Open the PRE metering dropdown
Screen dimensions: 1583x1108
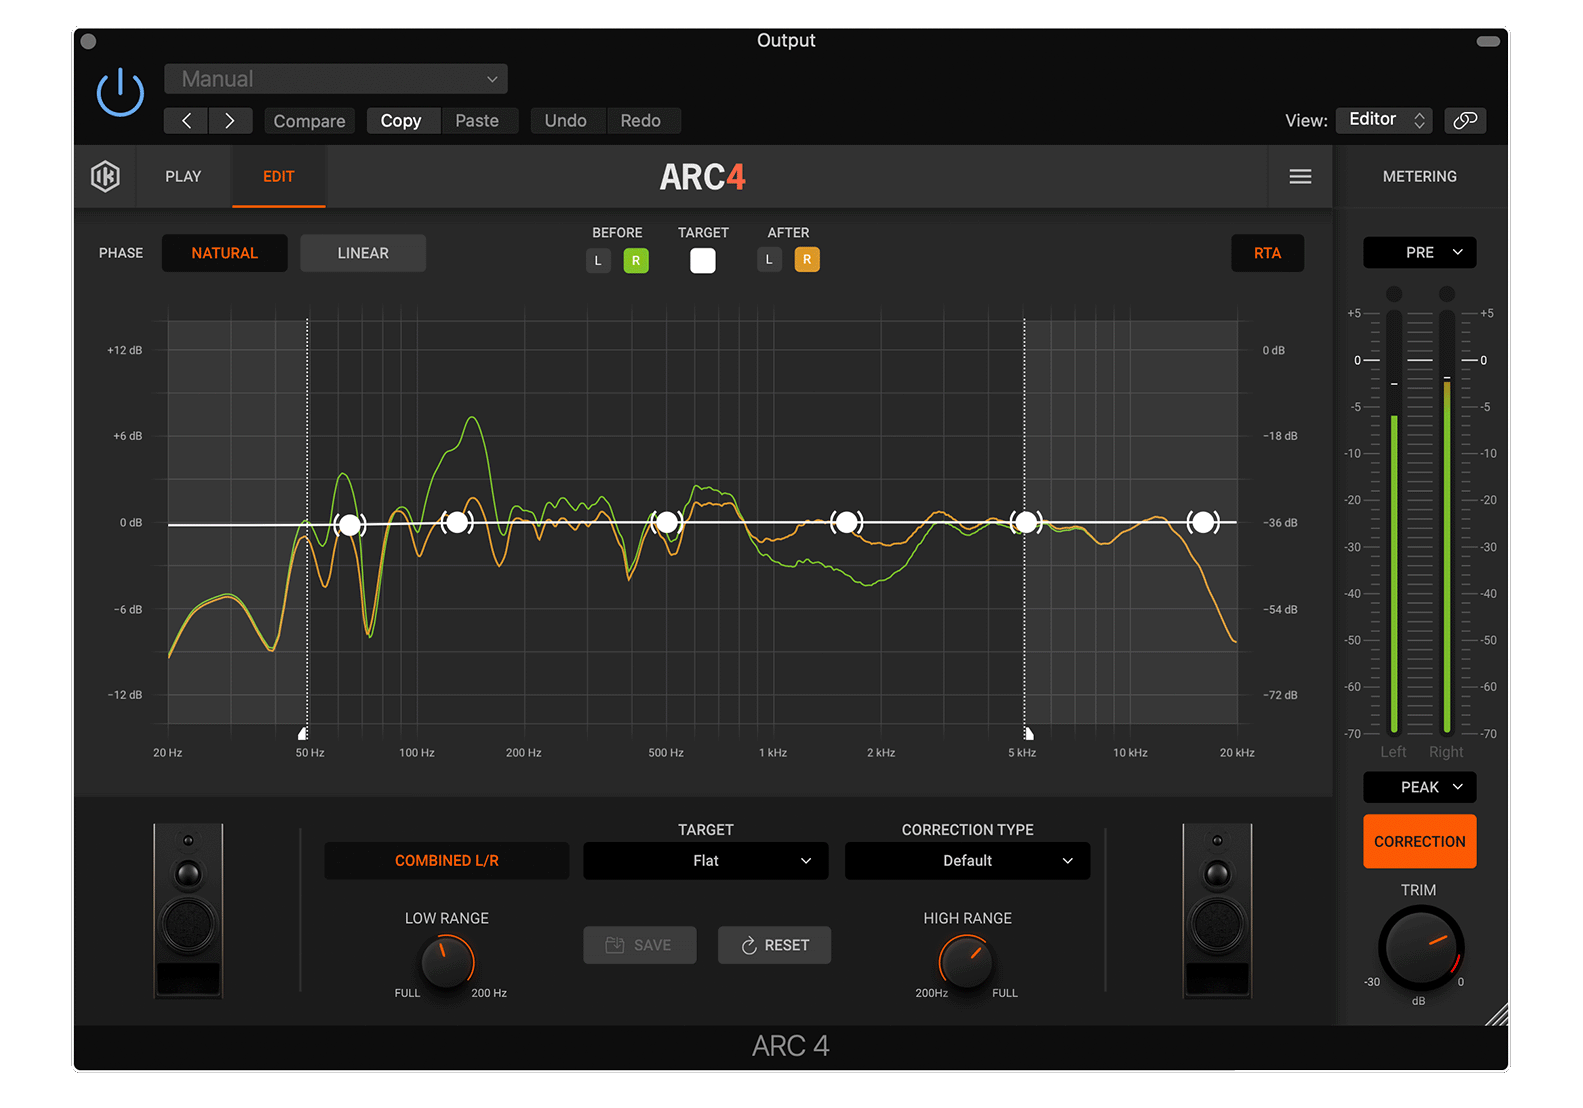click(x=1419, y=253)
